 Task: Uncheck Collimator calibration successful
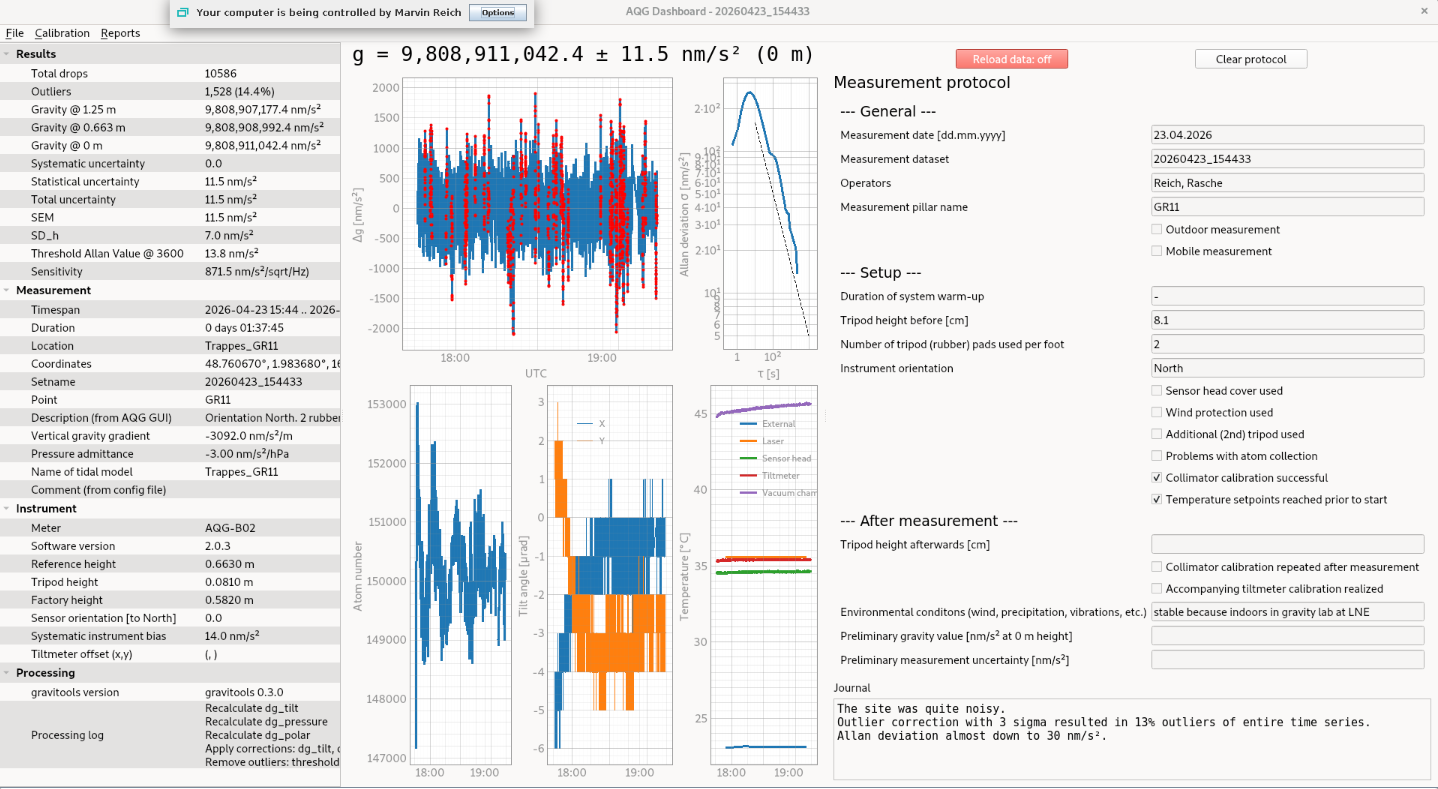tap(1157, 477)
